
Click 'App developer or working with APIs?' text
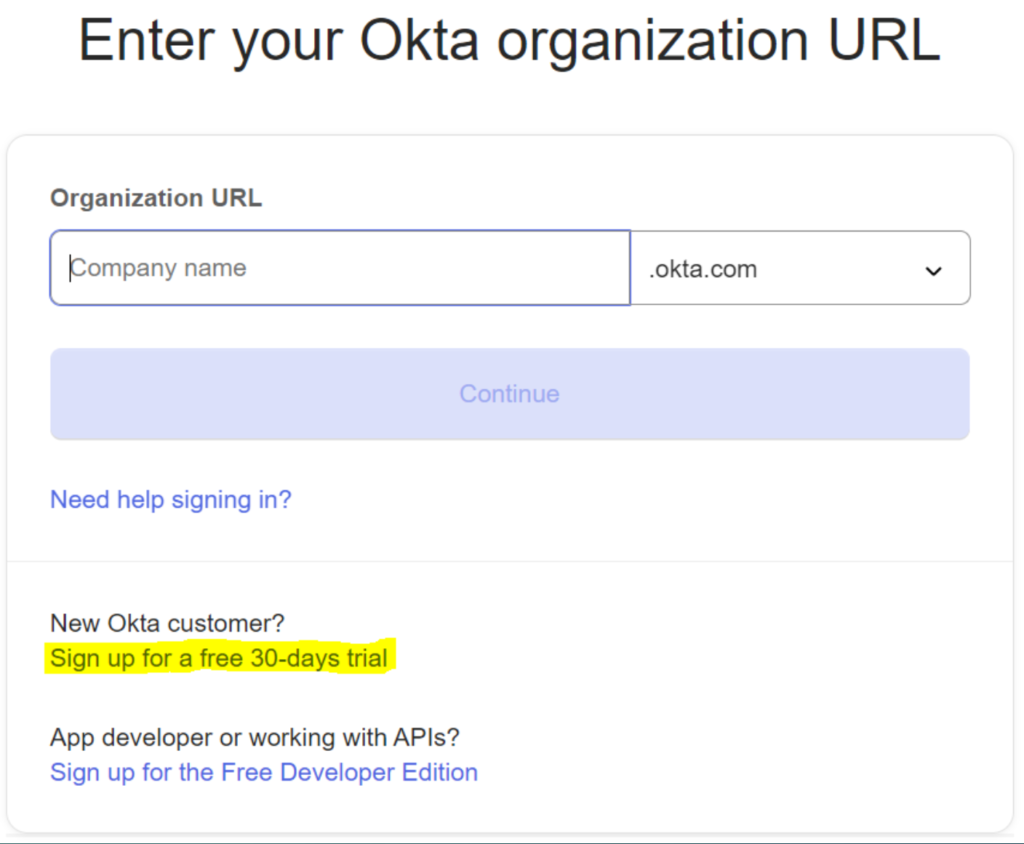(255, 737)
